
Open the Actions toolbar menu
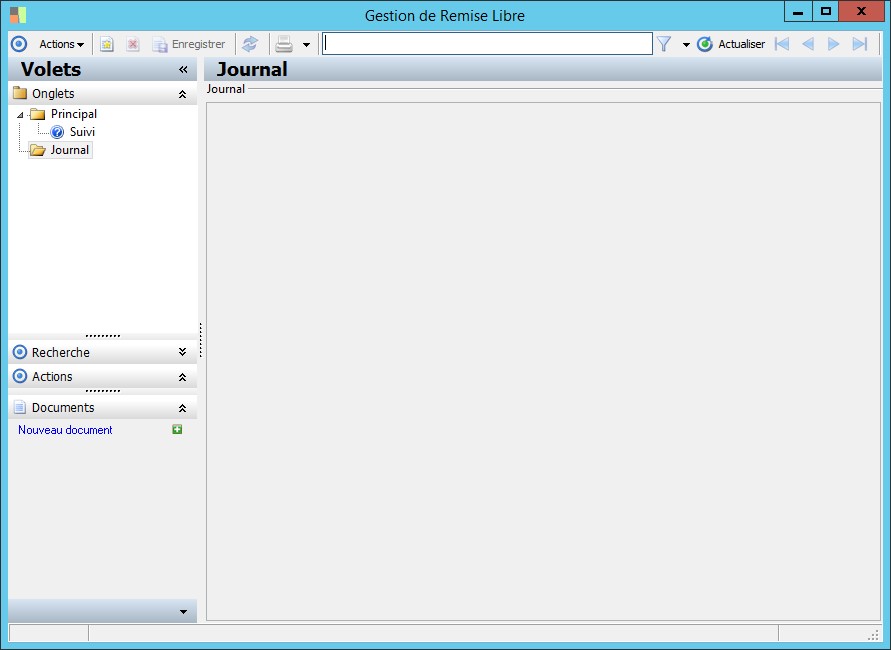click(61, 44)
